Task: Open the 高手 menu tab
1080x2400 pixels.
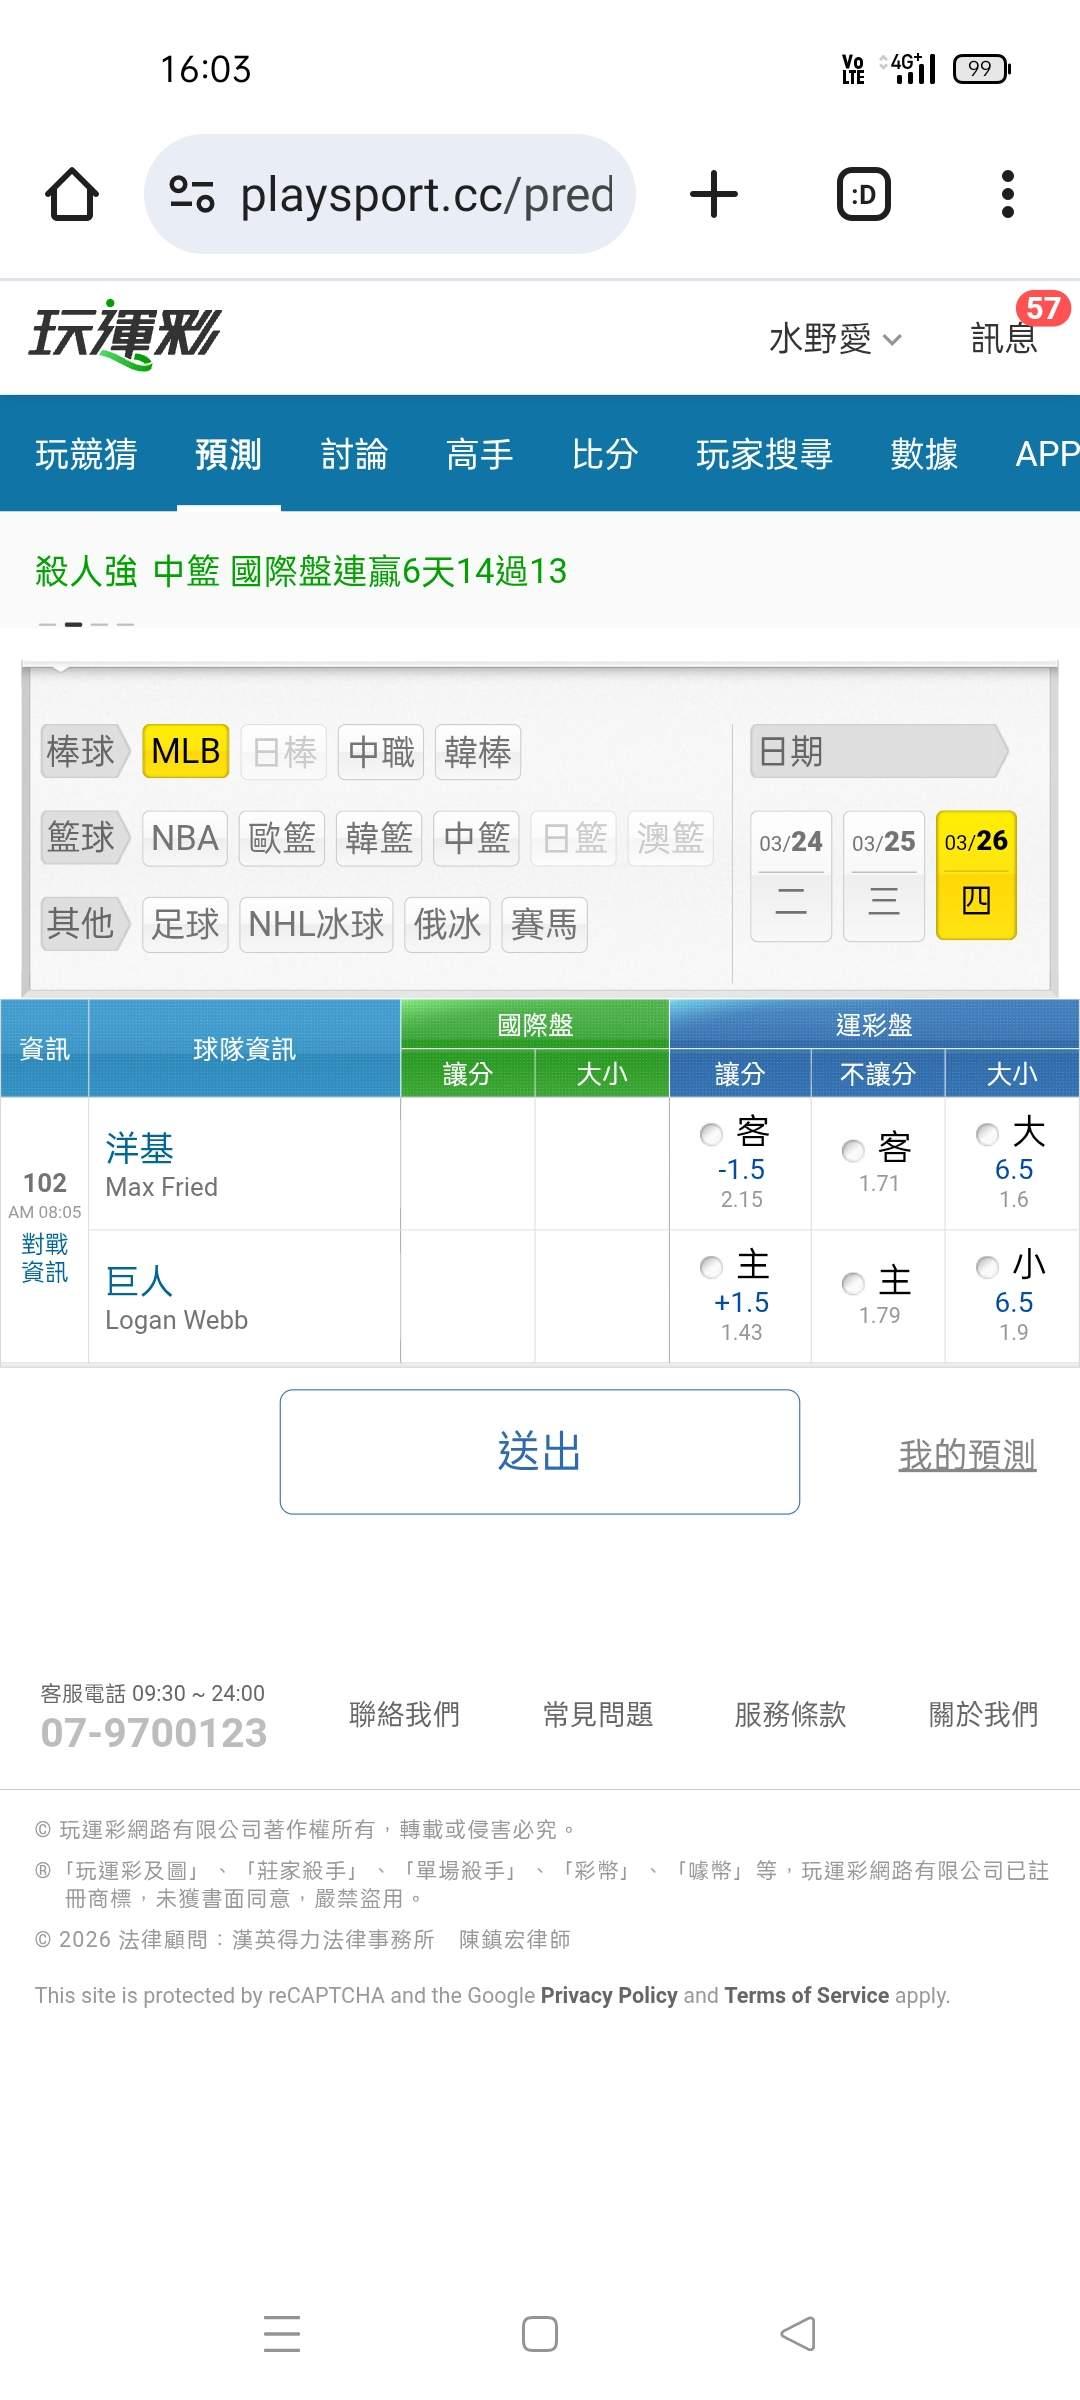Action: click(480, 454)
